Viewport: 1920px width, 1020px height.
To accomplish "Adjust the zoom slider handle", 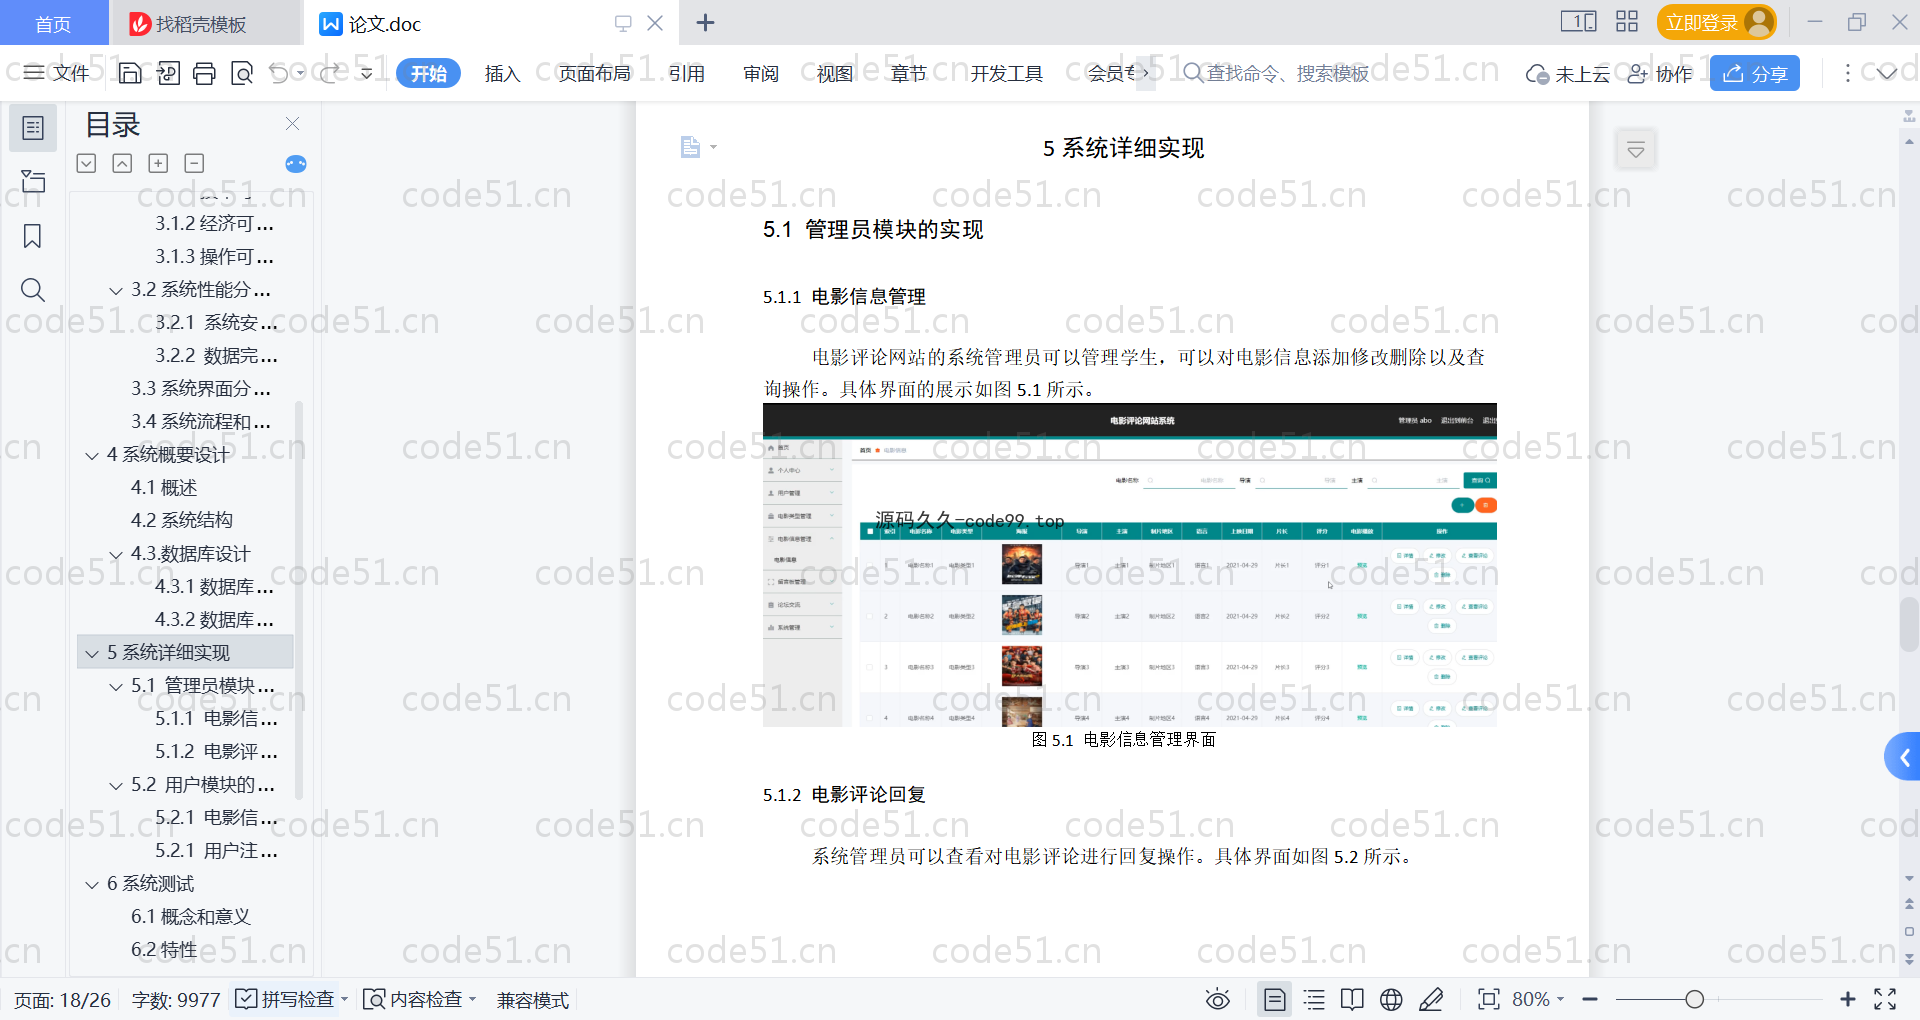I will pos(1694,999).
